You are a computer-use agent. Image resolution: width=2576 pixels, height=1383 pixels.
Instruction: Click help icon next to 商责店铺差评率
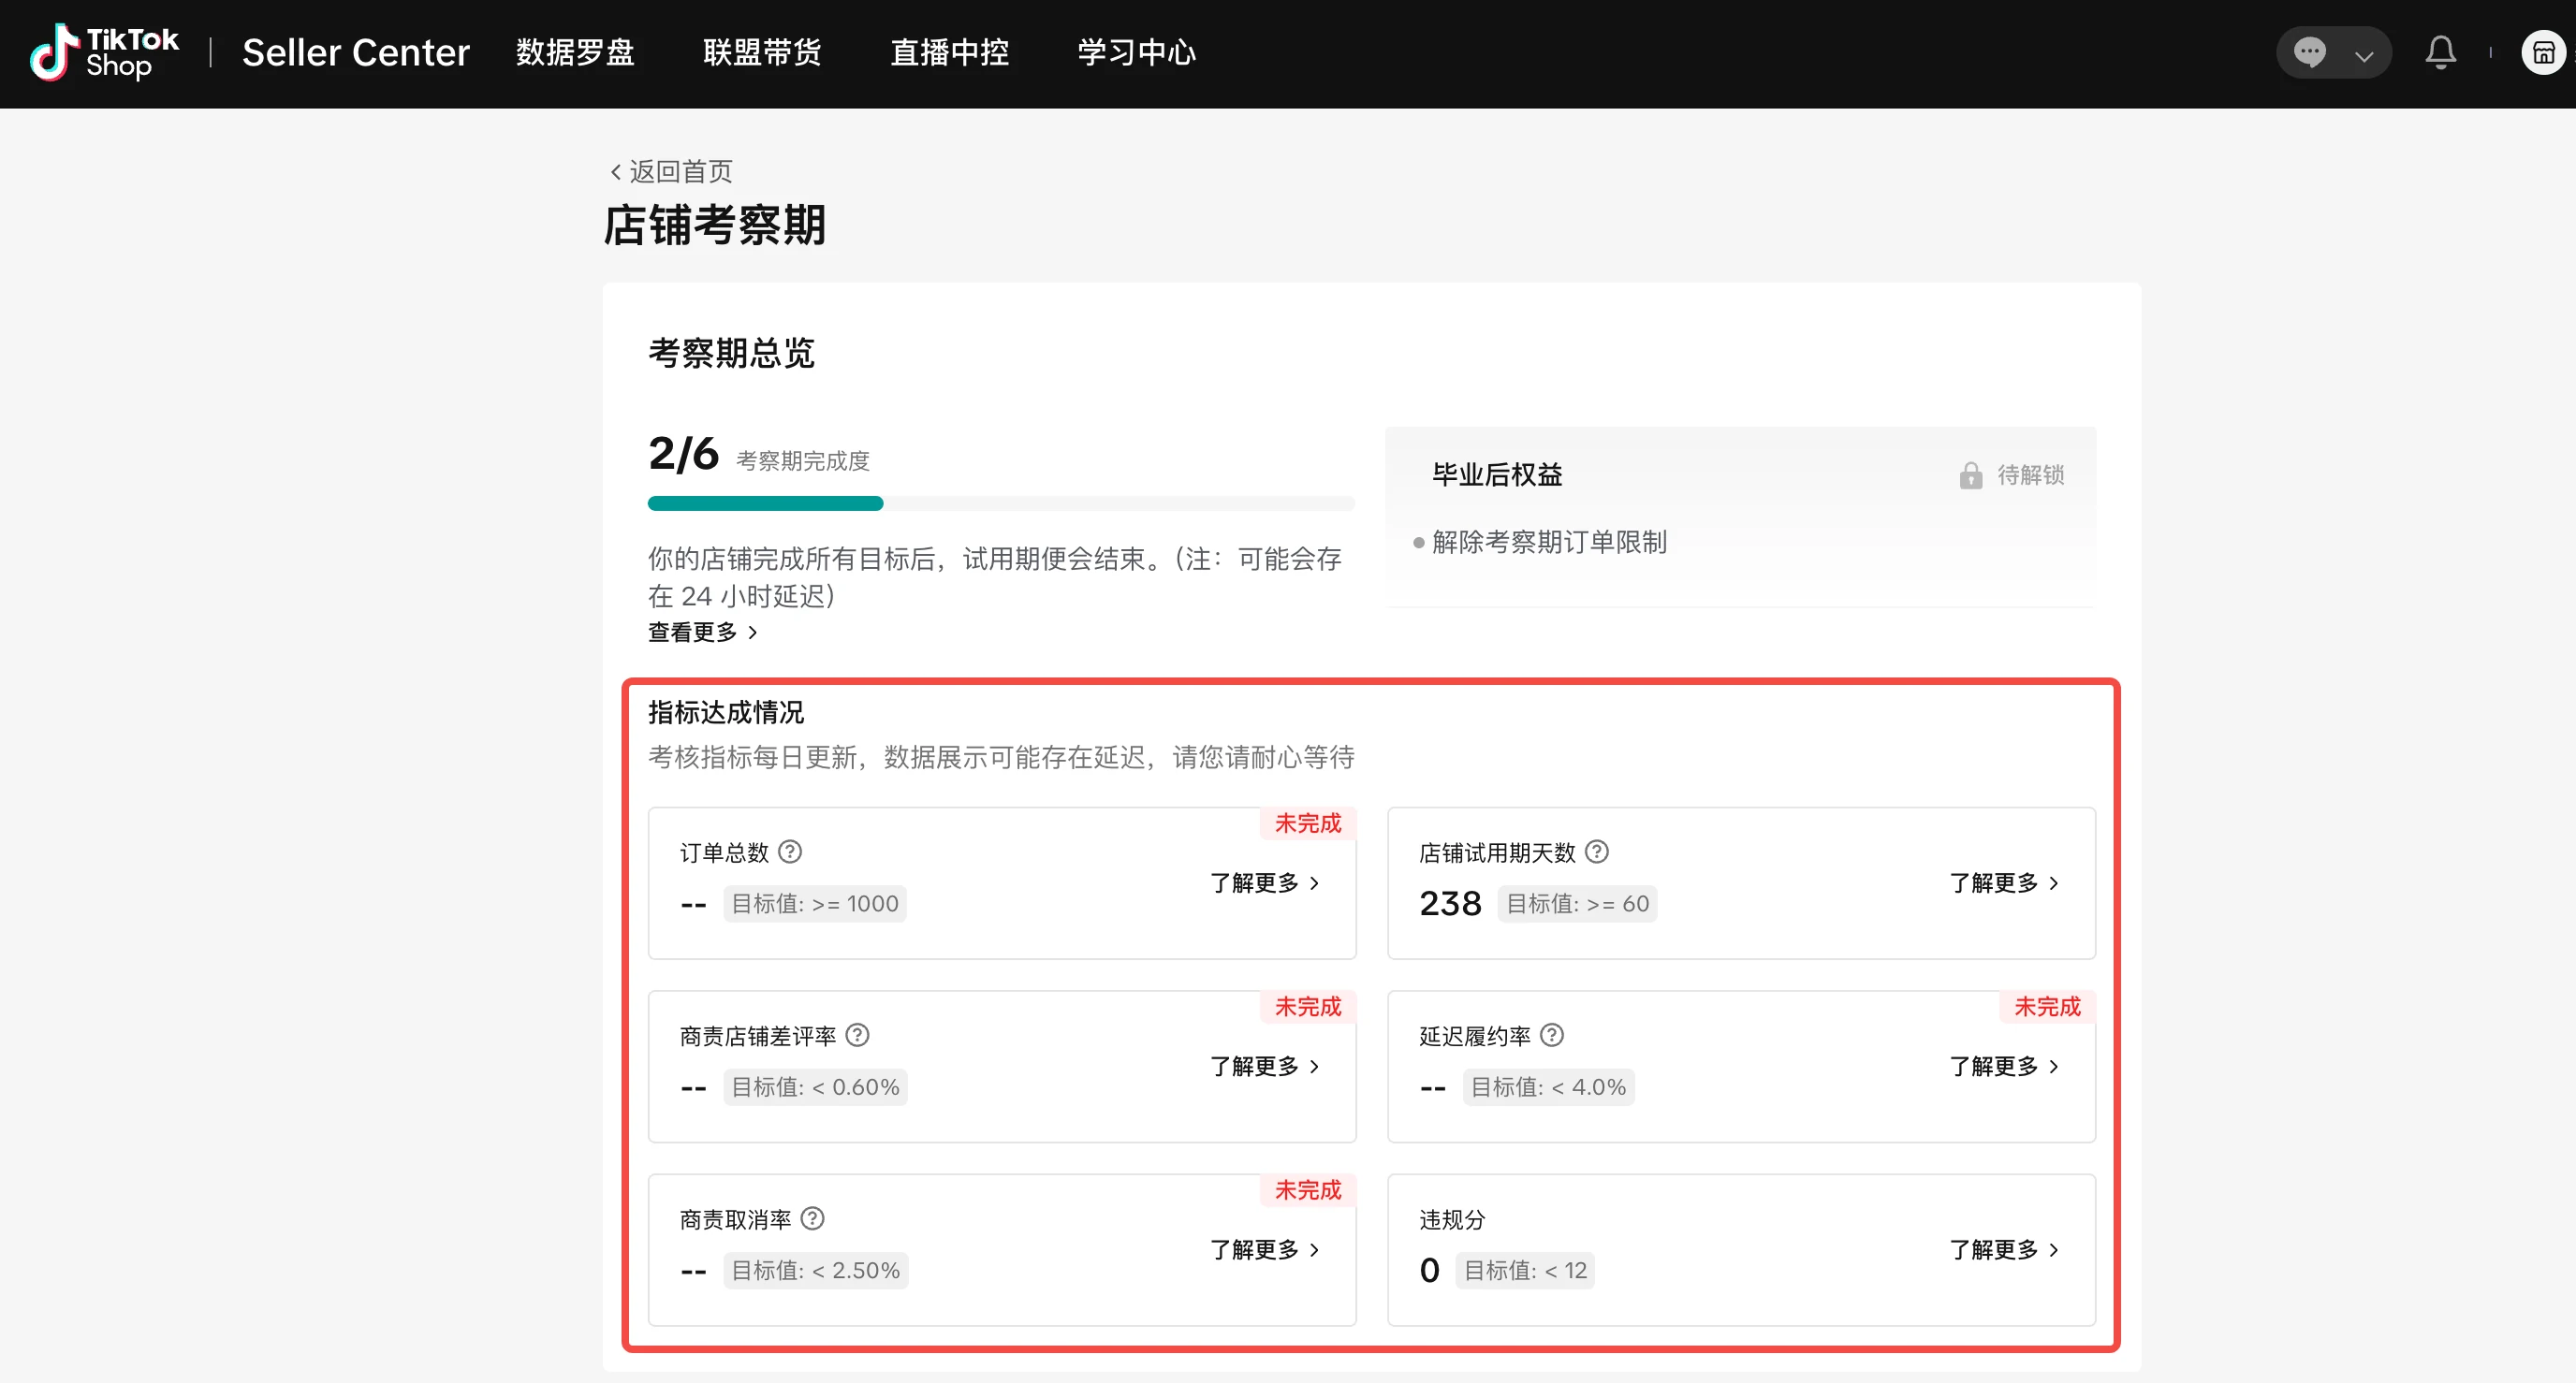point(857,1035)
